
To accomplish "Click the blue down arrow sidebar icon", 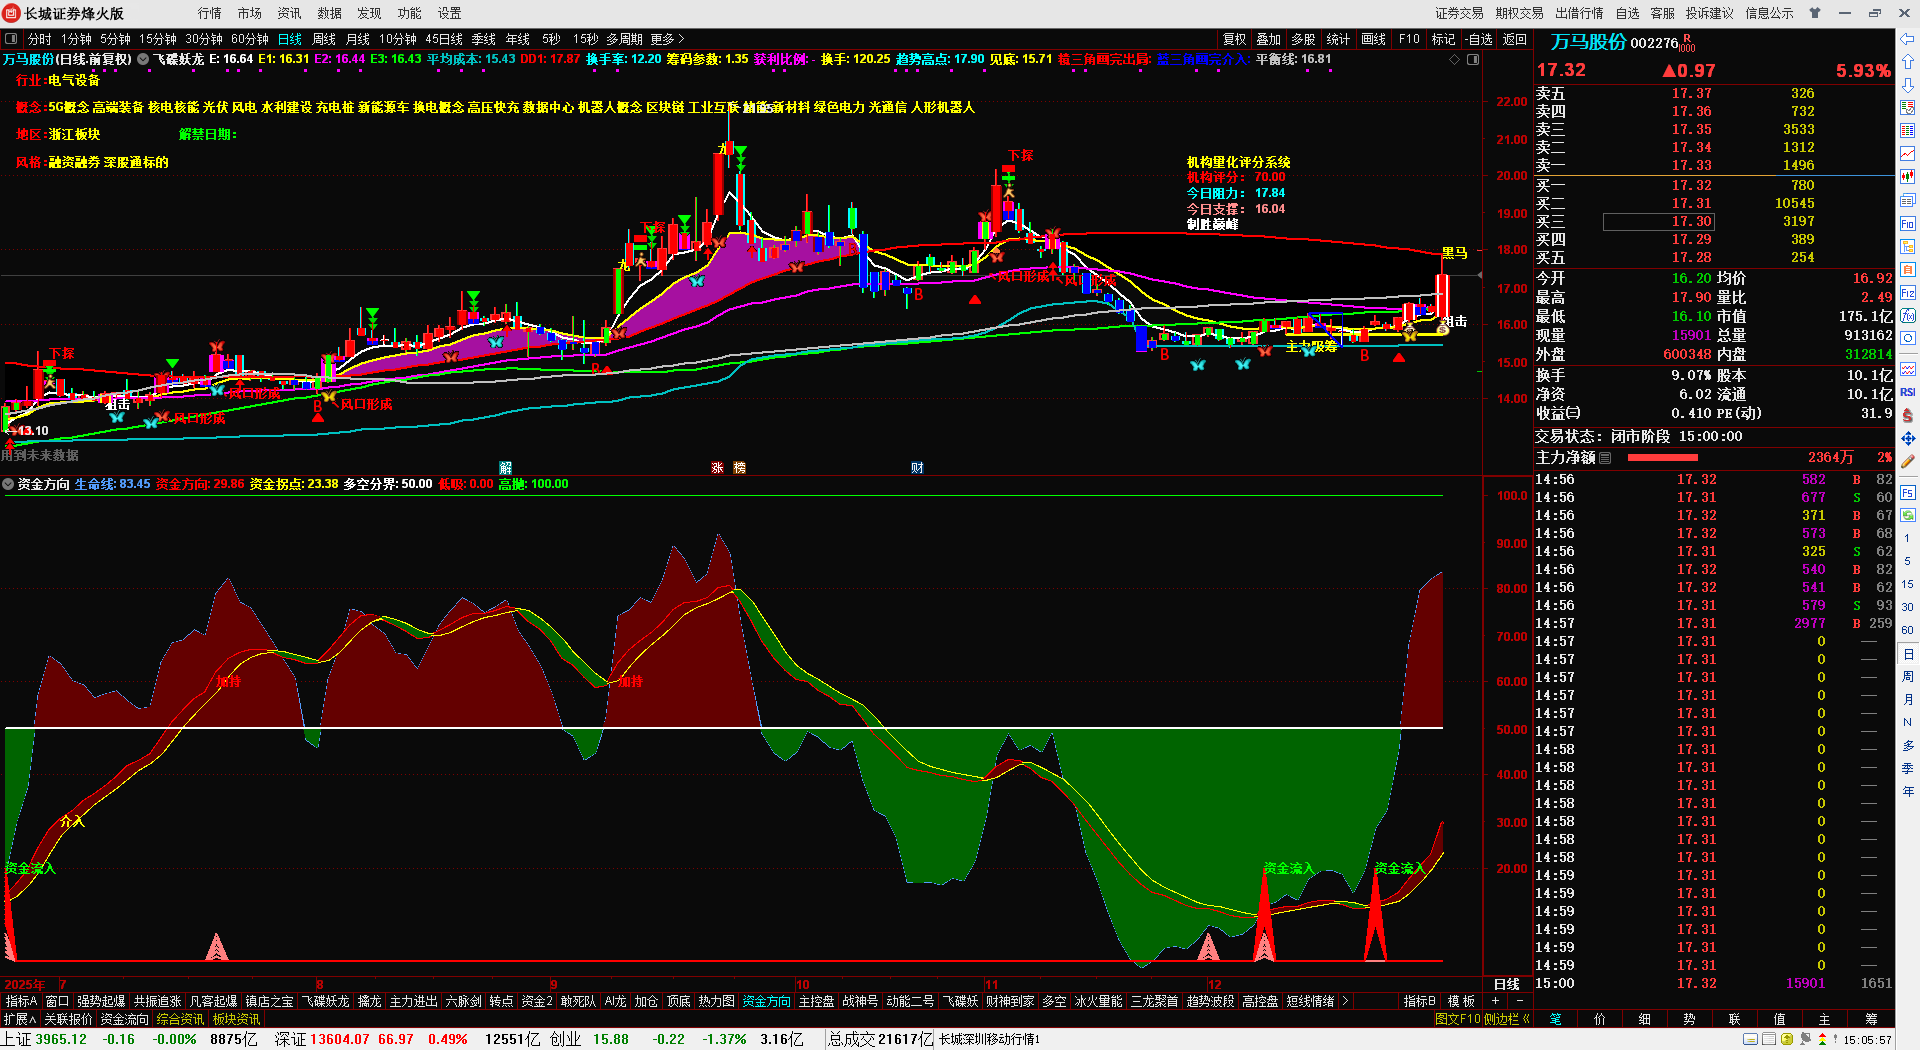I will (1907, 85).
